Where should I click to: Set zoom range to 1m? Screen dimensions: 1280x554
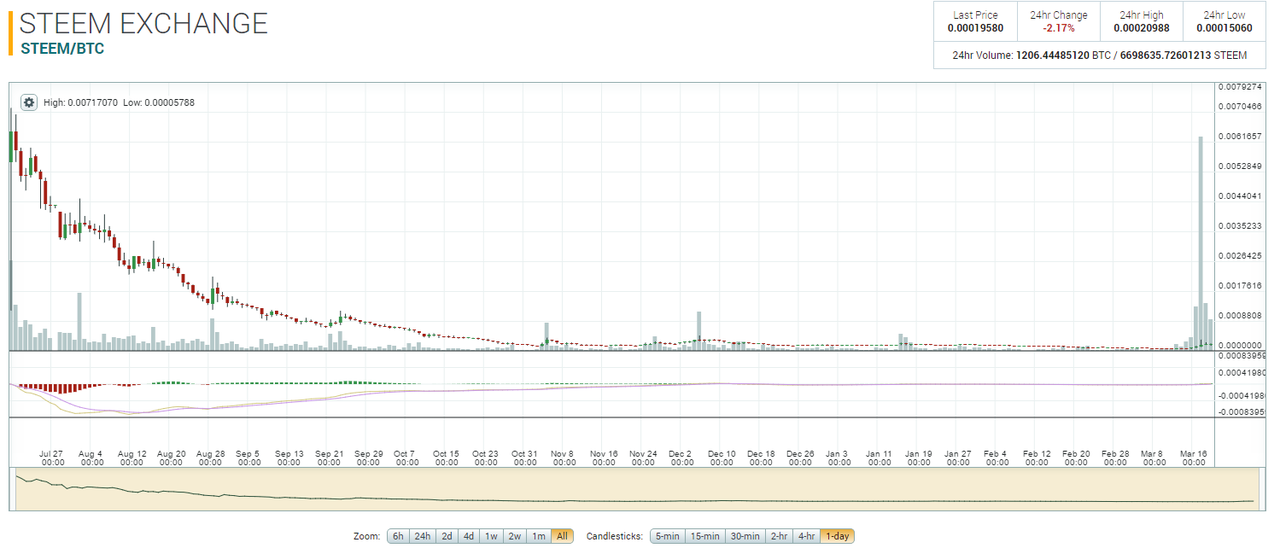pos(538,536)
